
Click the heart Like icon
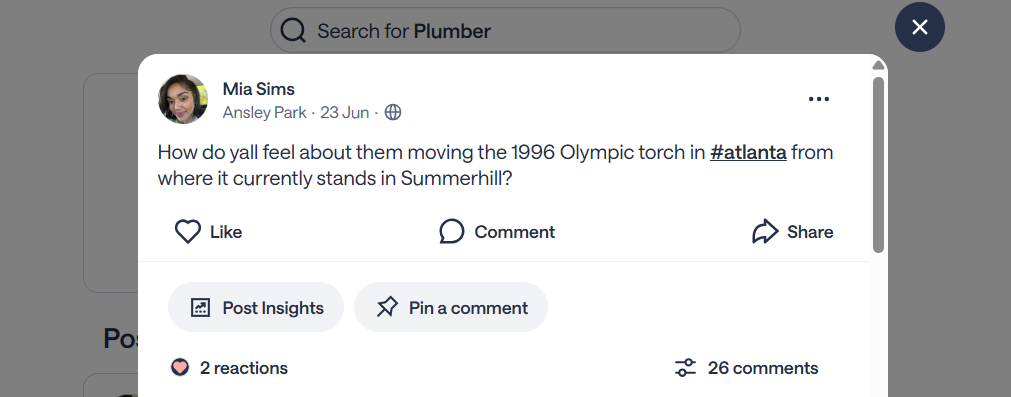pos(188,231)
